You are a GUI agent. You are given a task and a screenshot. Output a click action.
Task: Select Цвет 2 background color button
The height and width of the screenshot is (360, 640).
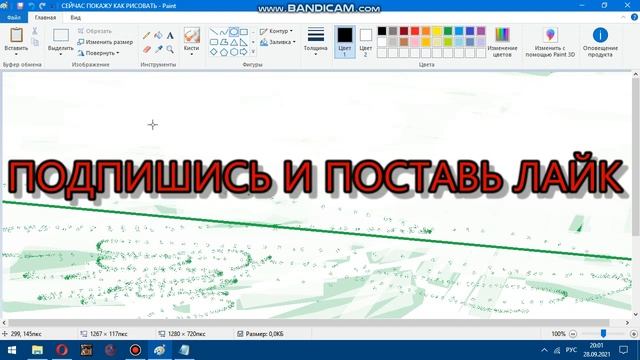pos(366,42)
